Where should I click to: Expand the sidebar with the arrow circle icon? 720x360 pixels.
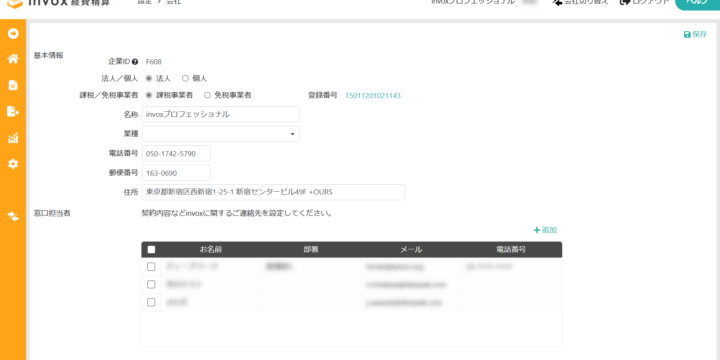pos(13,34)
